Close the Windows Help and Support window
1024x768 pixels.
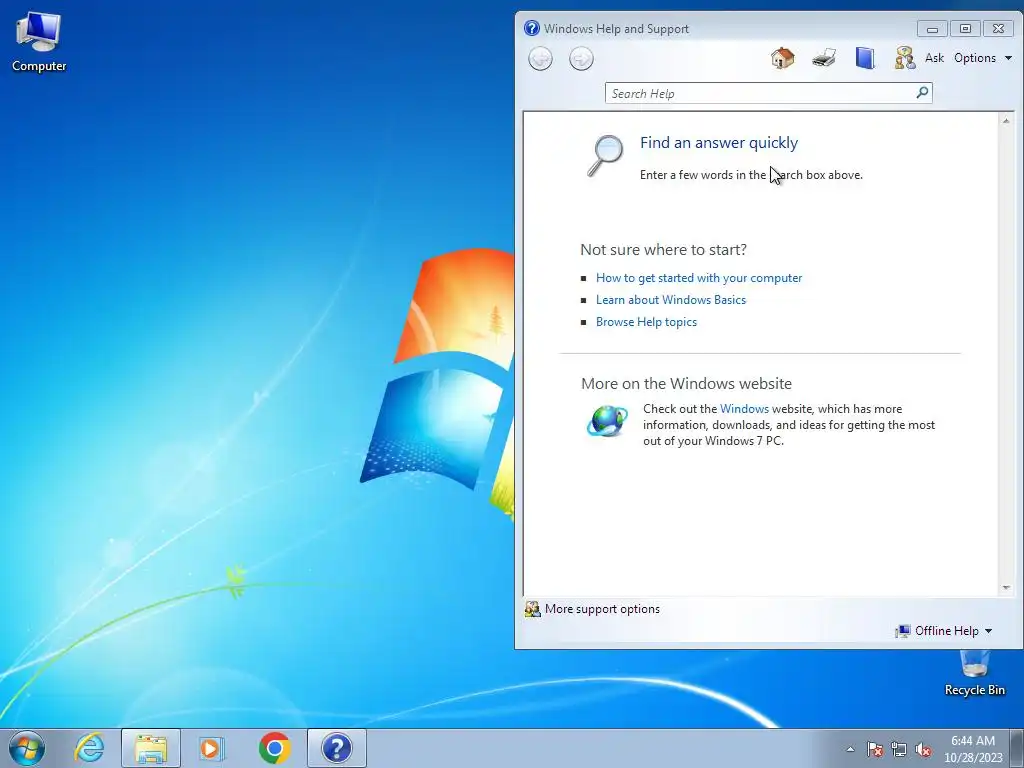pyautogui.click(x=998, y=29)
